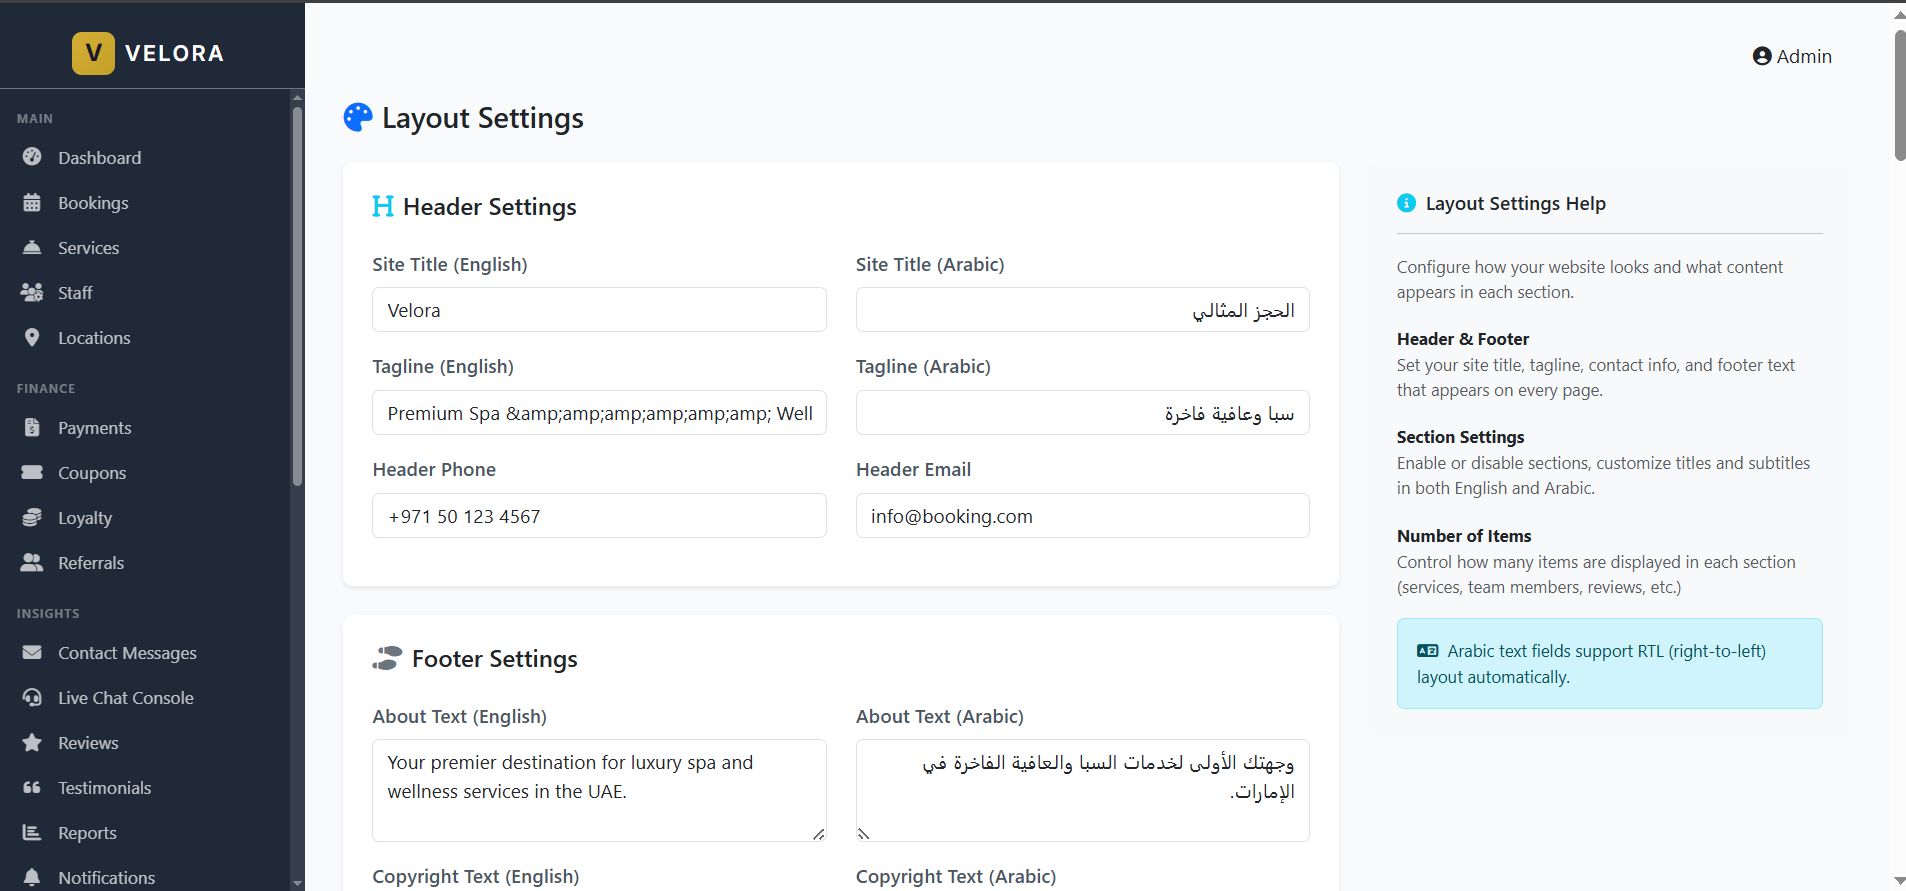
Task: Click the Loyalty coins icon
Action: tap(32, 518)
